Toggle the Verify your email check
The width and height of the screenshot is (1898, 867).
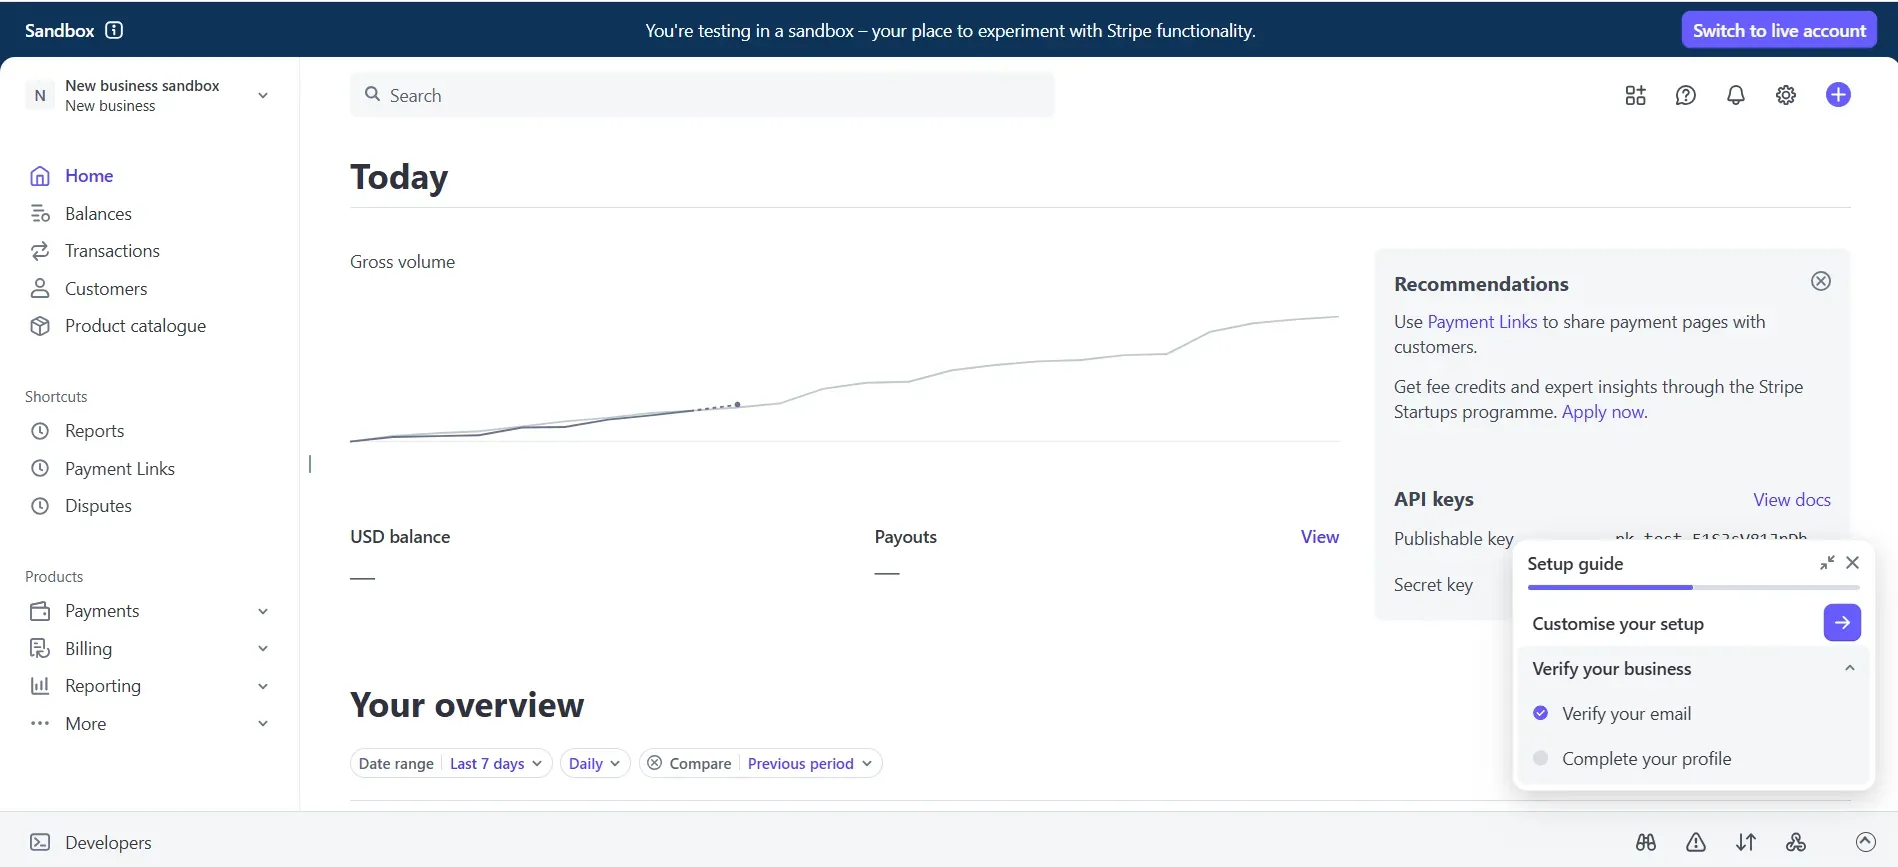(x=1540, y=713)
